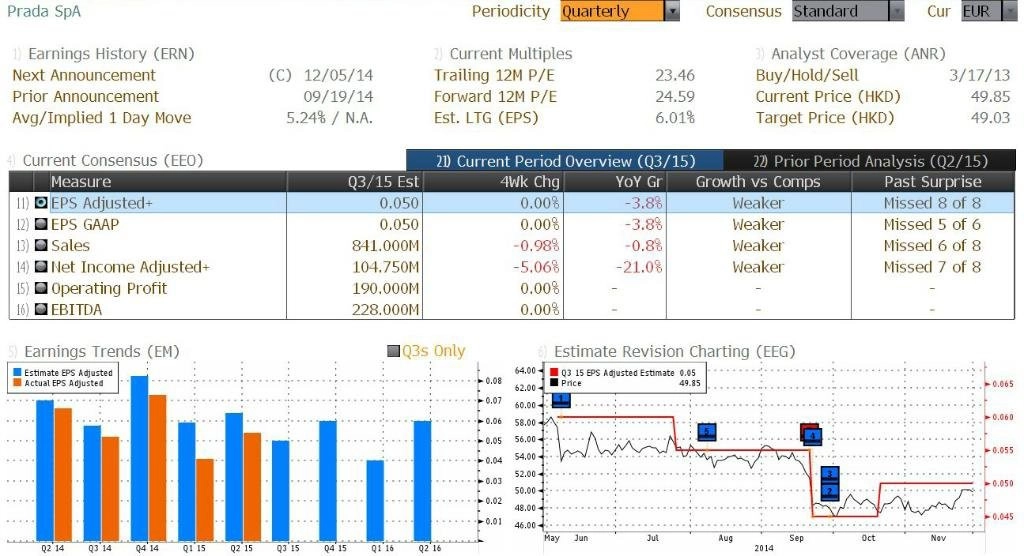Viewport: 1024px width, 556px height.
Task: Open Current Multiples section link
Action: [x=511, y=54]
